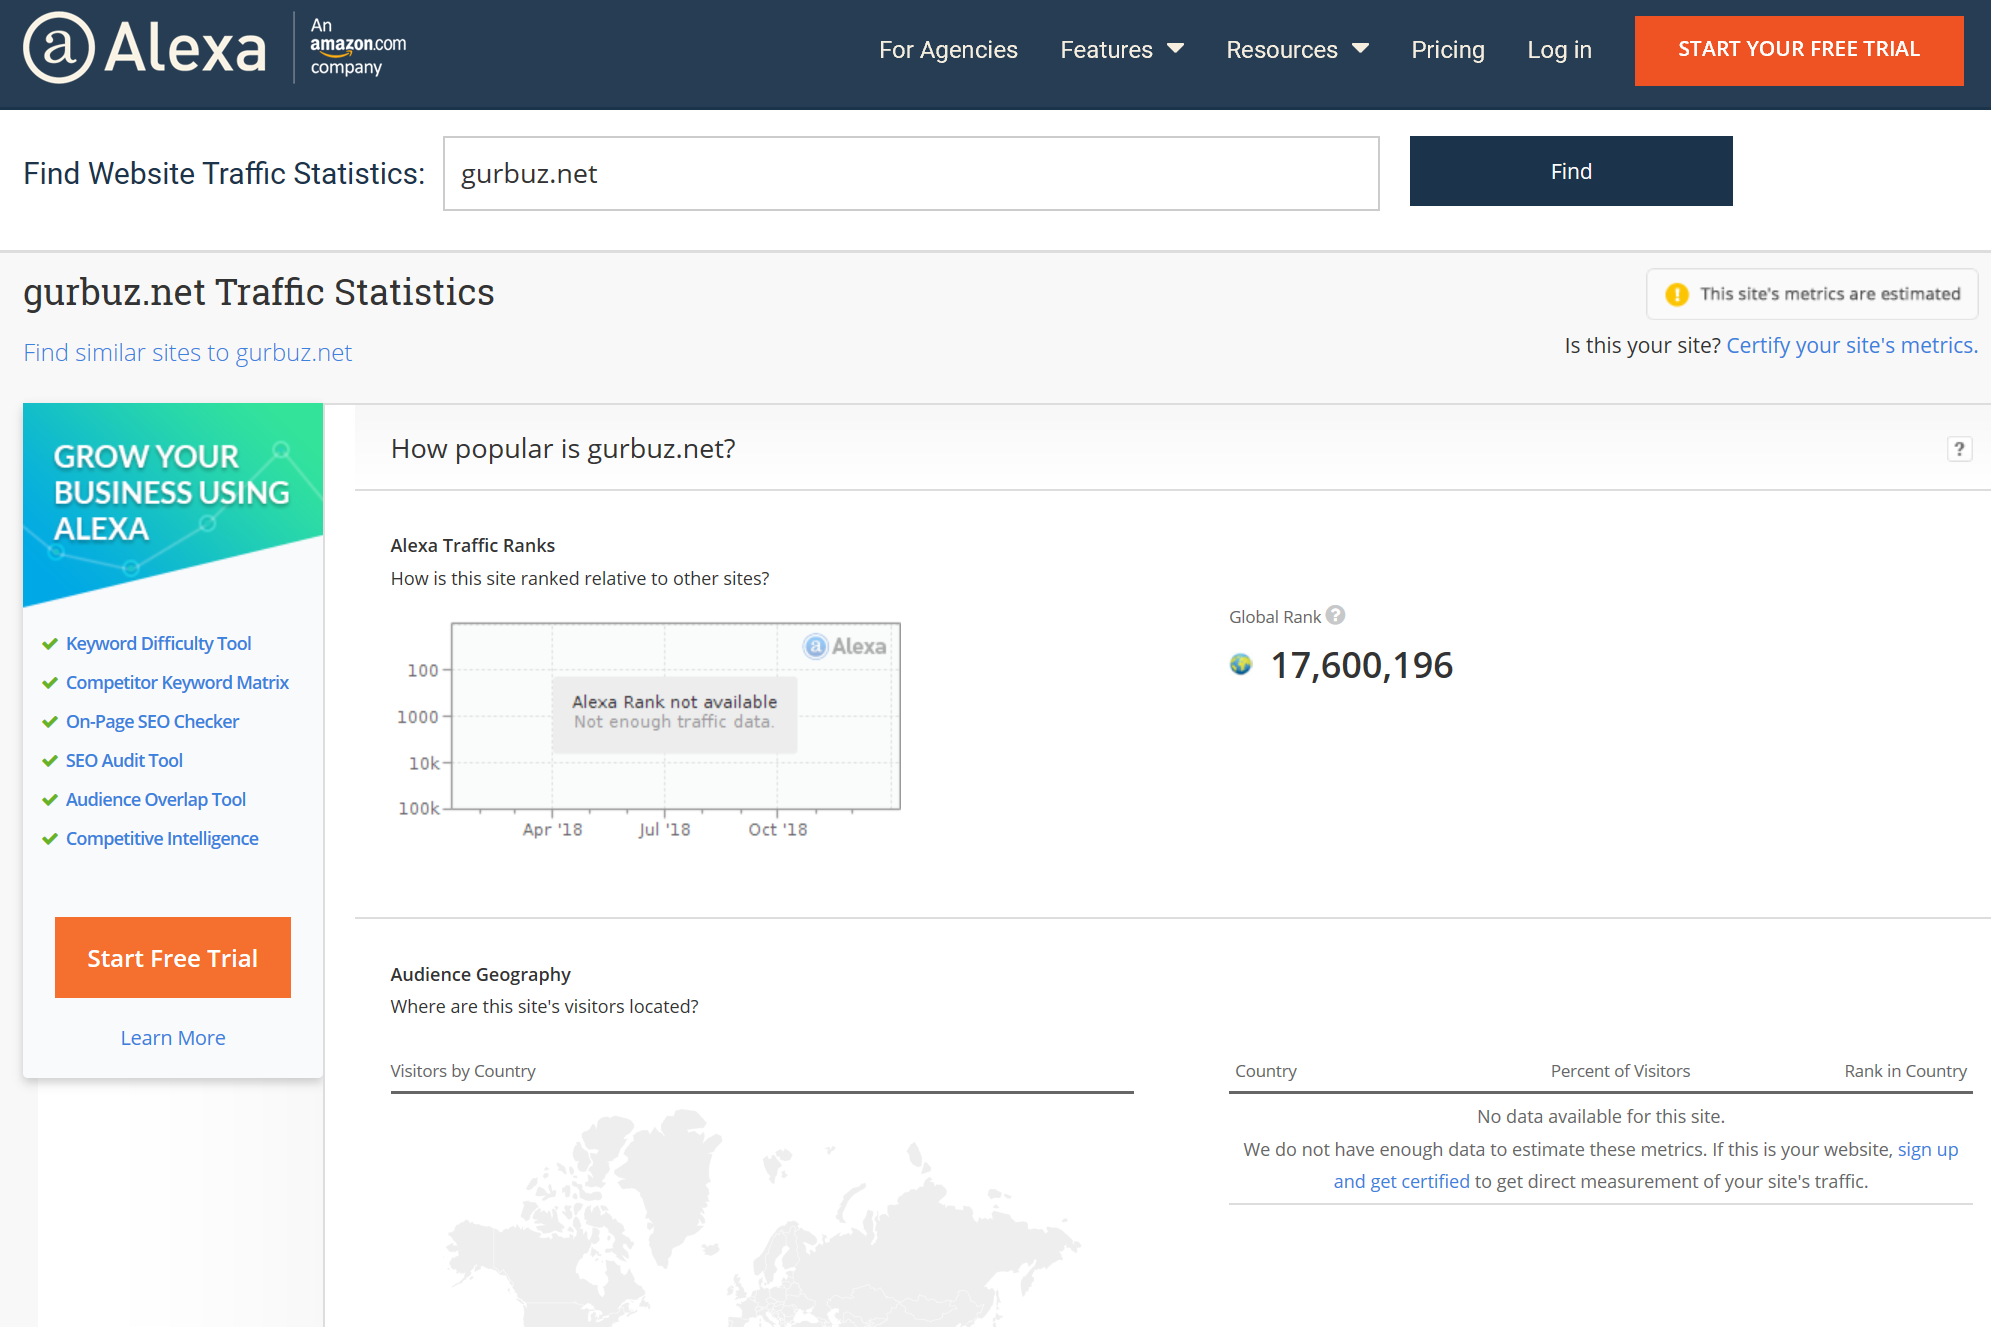Open the SEO Audit Tool link
1991x1327 pixels.
point(124,760)
